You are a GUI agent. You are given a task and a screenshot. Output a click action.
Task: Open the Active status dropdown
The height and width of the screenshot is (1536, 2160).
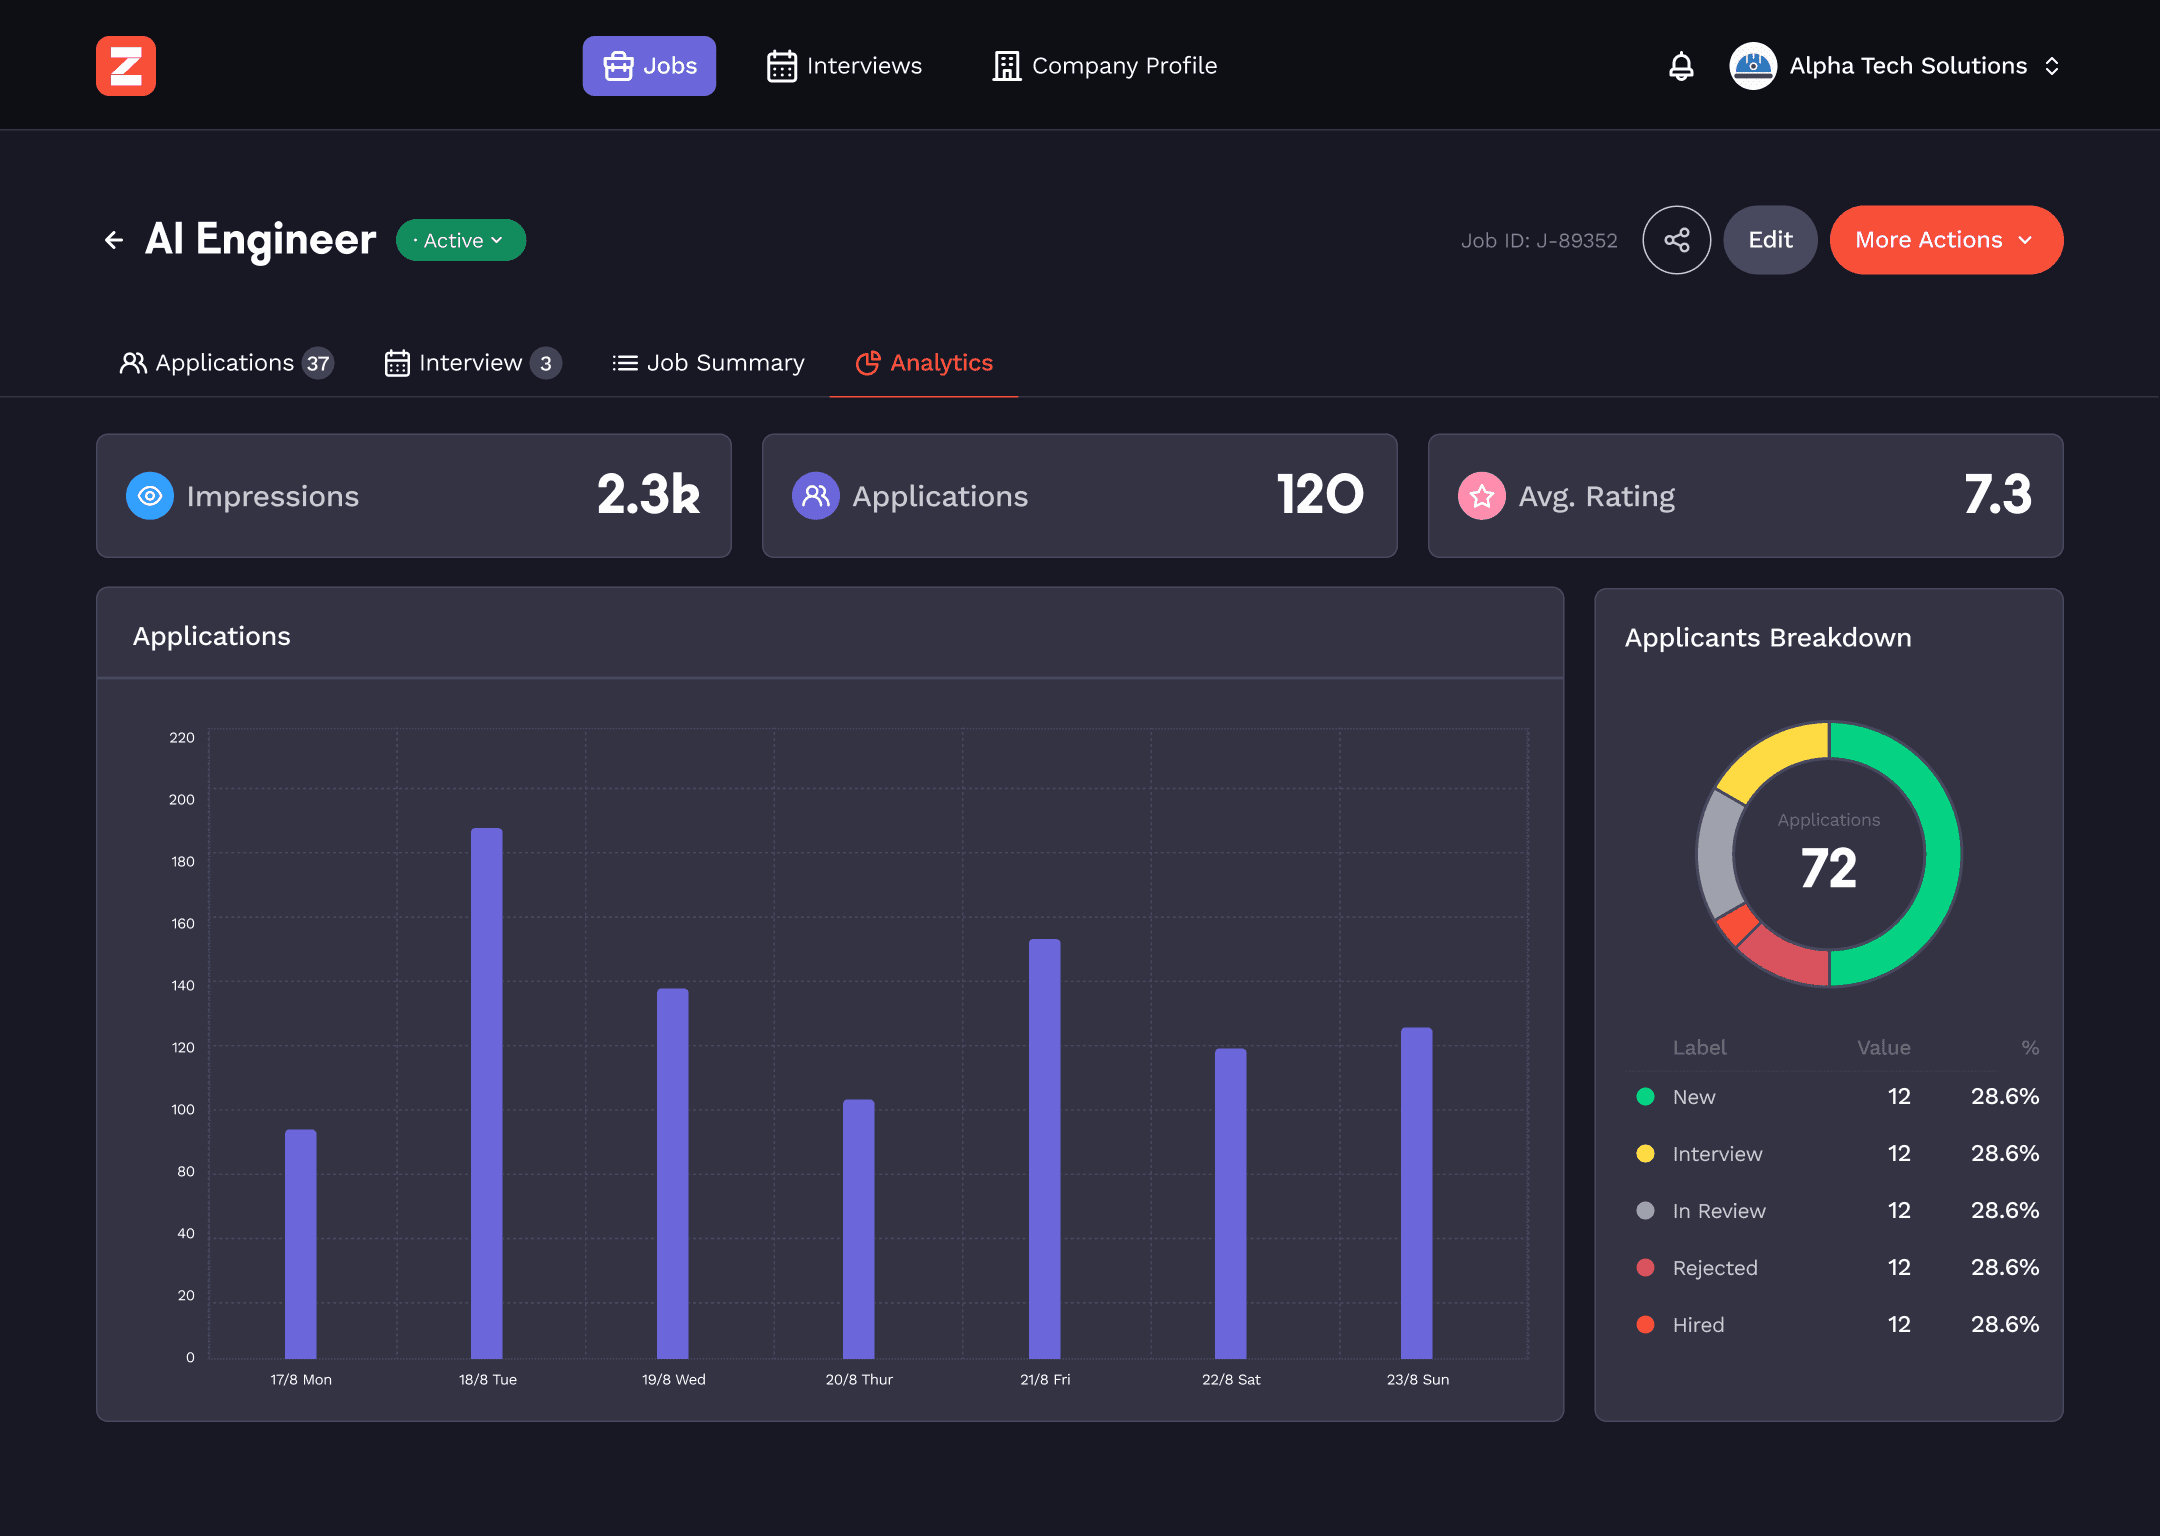(461, 240)
